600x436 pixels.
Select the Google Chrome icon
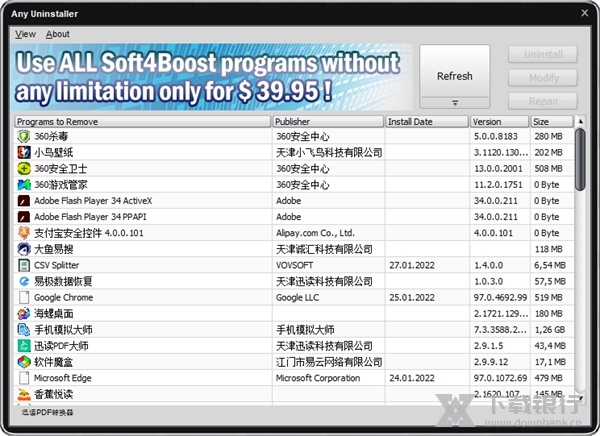[x=24, y=297]
